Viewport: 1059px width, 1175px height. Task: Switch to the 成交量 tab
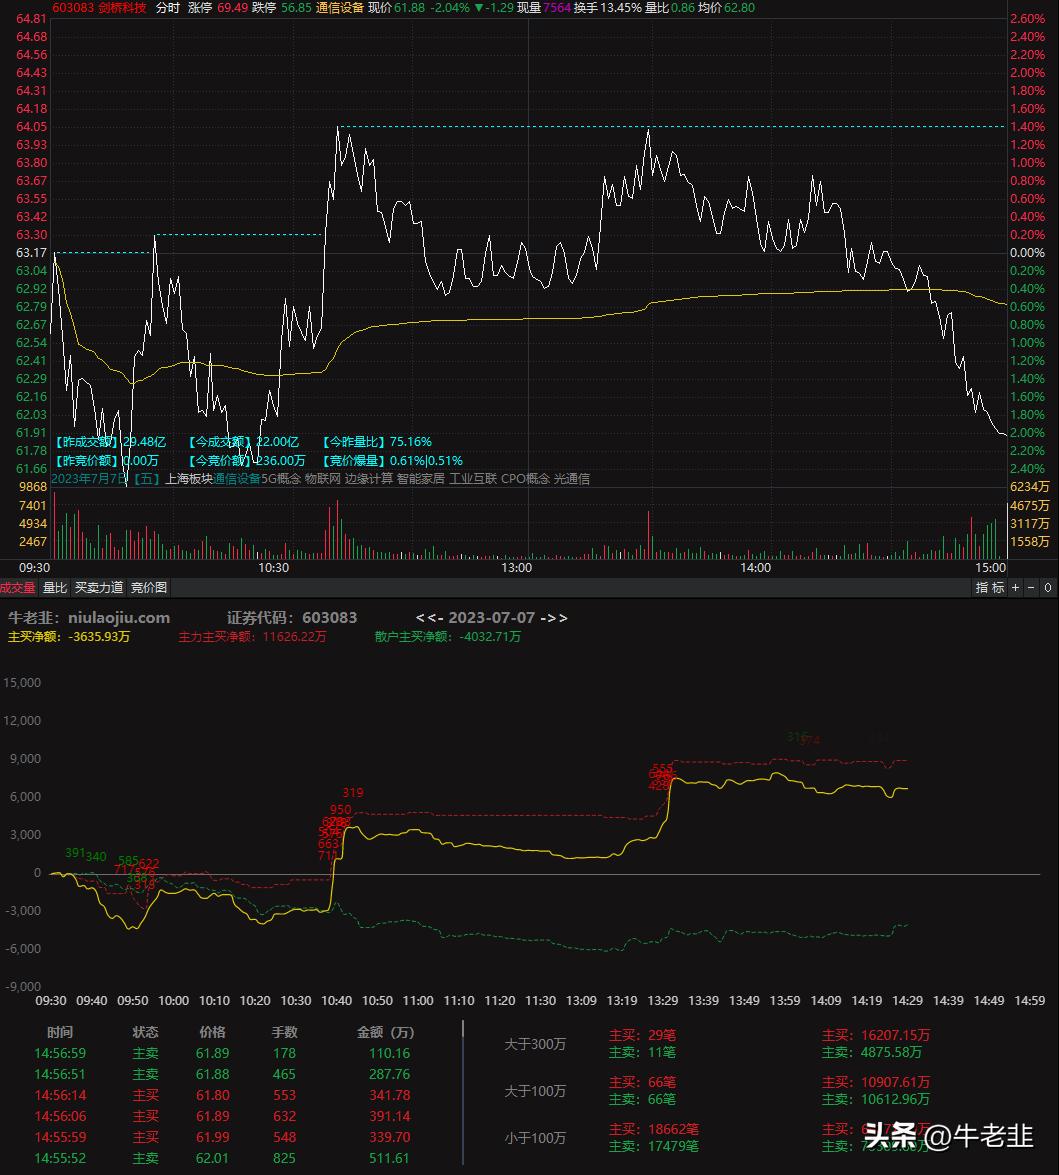click(x=18, y=588)
